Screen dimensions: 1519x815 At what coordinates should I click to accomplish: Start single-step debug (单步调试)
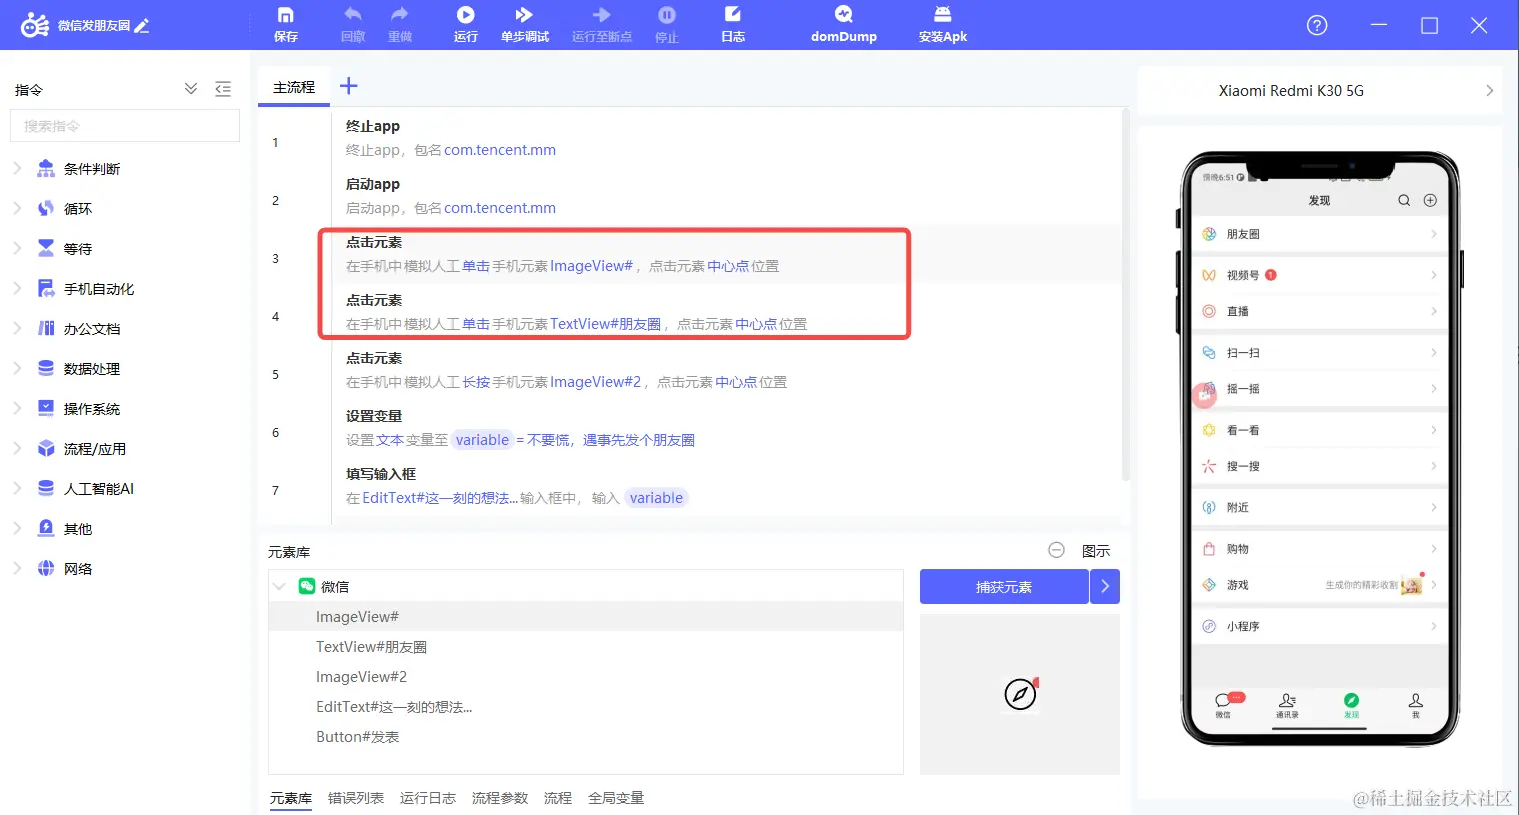click(x=524, y=15)
